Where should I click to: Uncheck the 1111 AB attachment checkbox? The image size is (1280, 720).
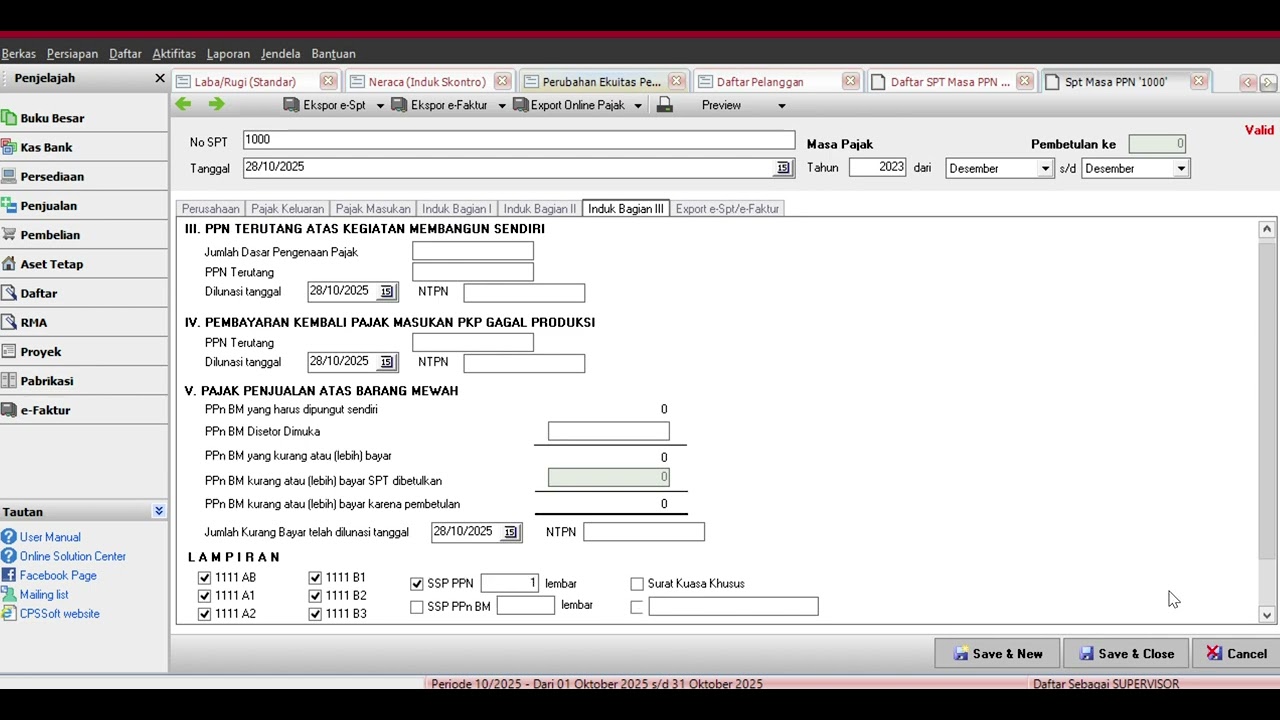tap(204, 578)
